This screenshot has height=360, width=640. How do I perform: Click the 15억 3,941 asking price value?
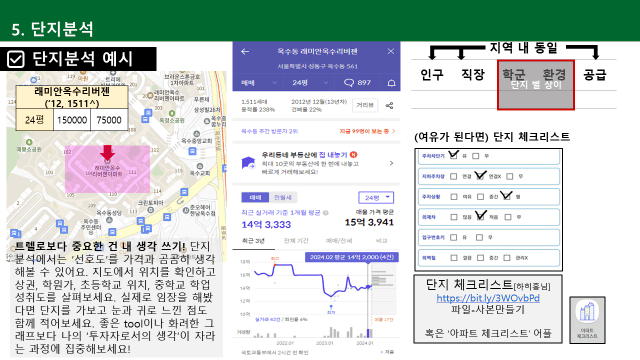click(x=369, y=222)
